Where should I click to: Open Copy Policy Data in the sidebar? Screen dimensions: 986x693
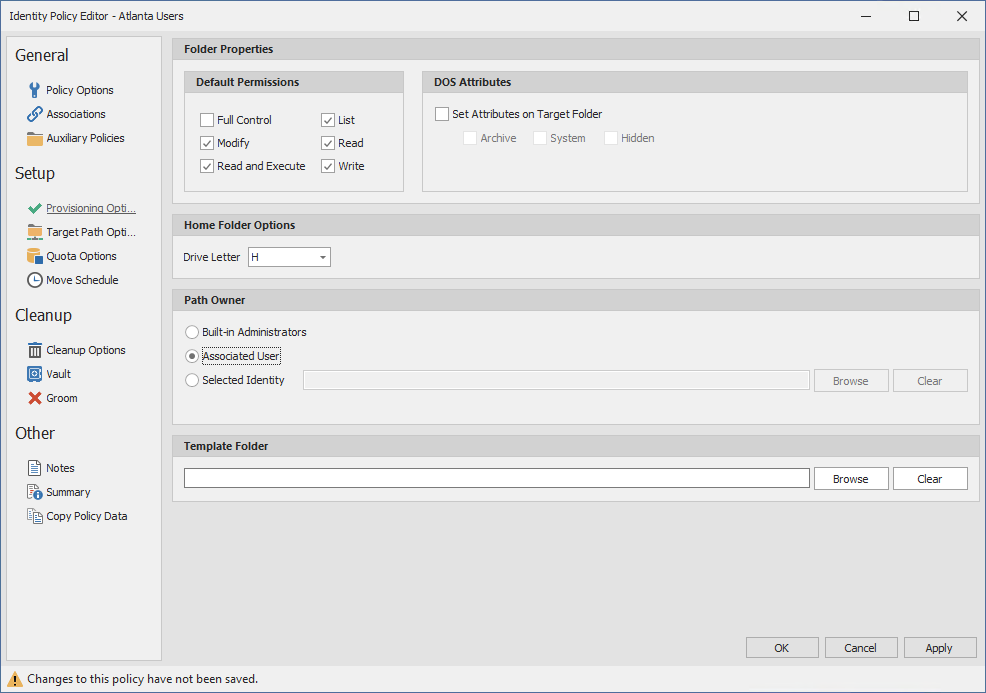(86, 516)
